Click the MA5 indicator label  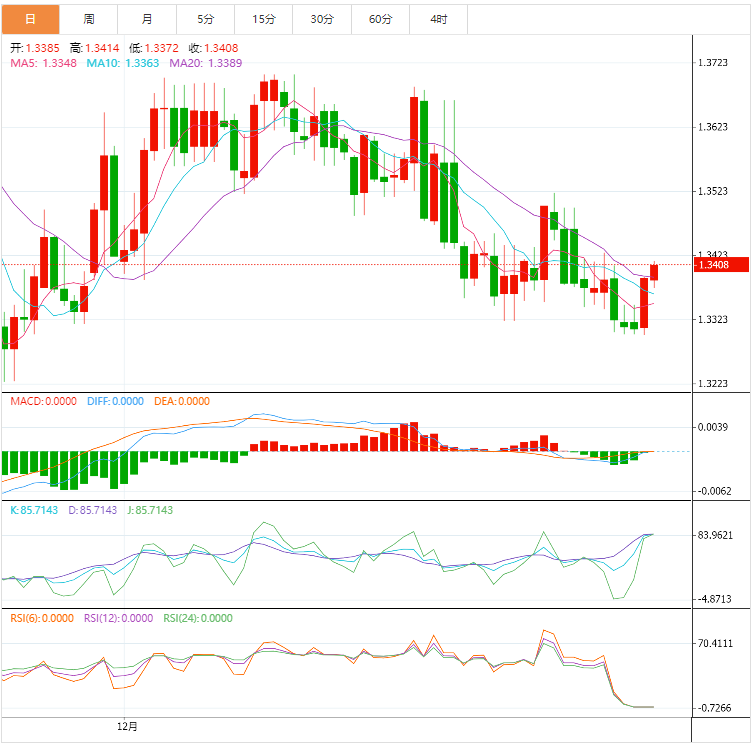tap(44, 63)
